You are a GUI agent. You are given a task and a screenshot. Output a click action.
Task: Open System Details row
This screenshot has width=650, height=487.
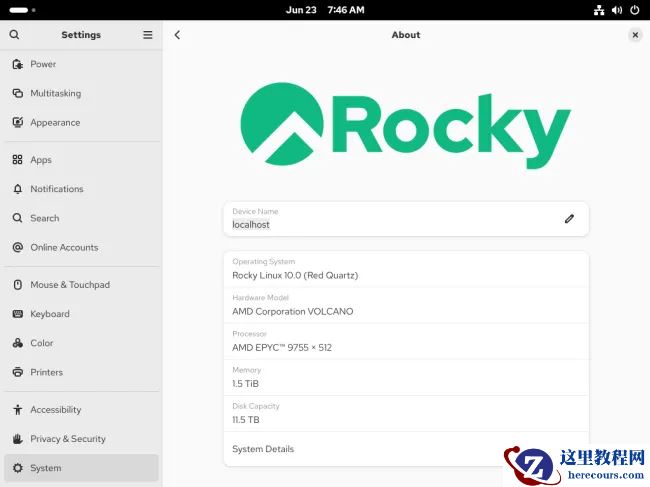pos(406,449)
